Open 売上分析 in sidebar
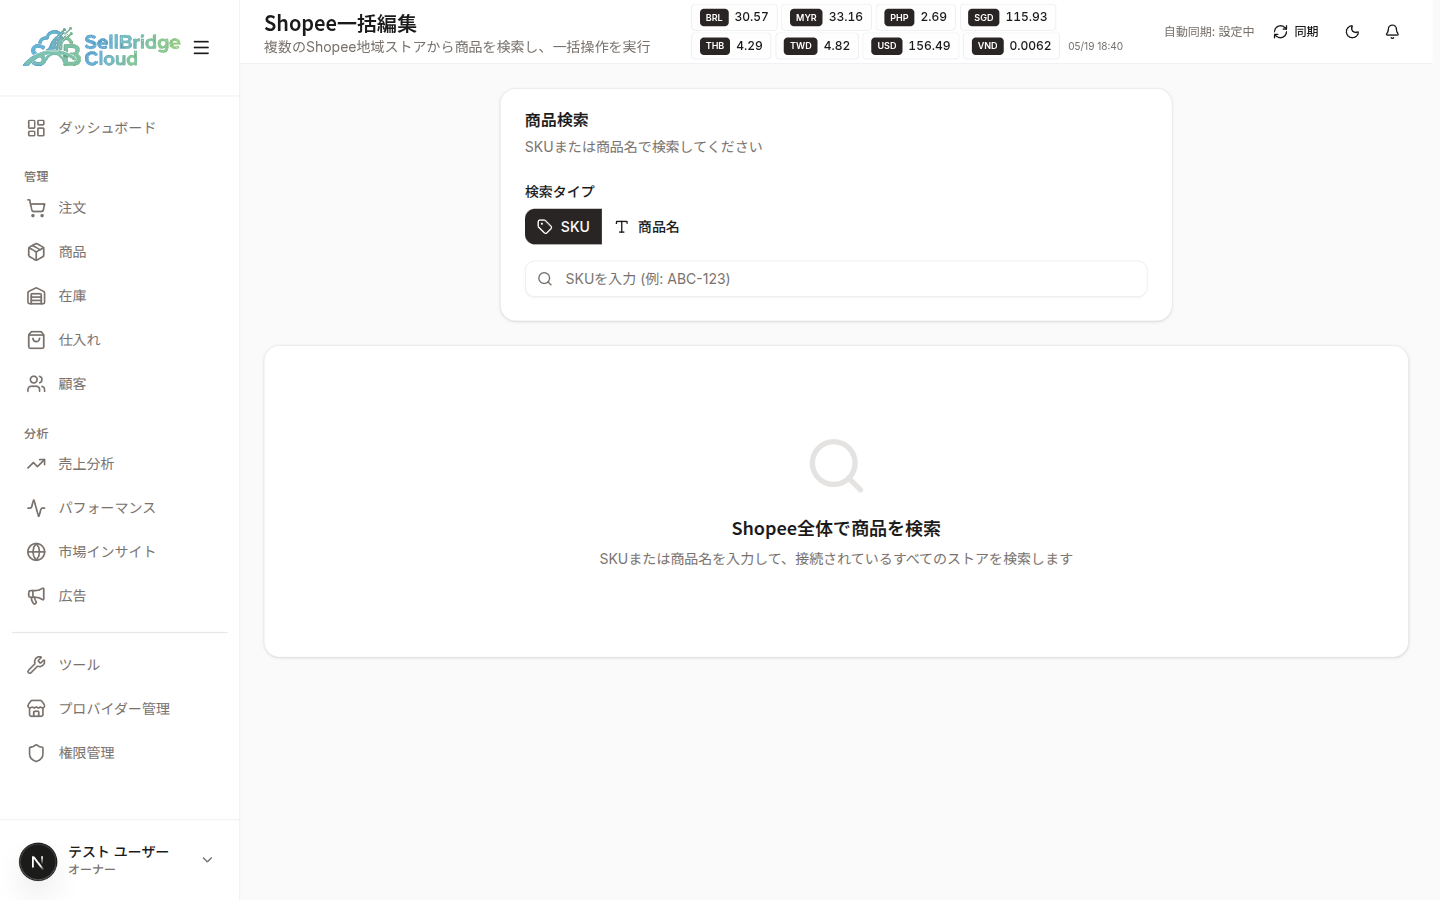 point(120,464)
